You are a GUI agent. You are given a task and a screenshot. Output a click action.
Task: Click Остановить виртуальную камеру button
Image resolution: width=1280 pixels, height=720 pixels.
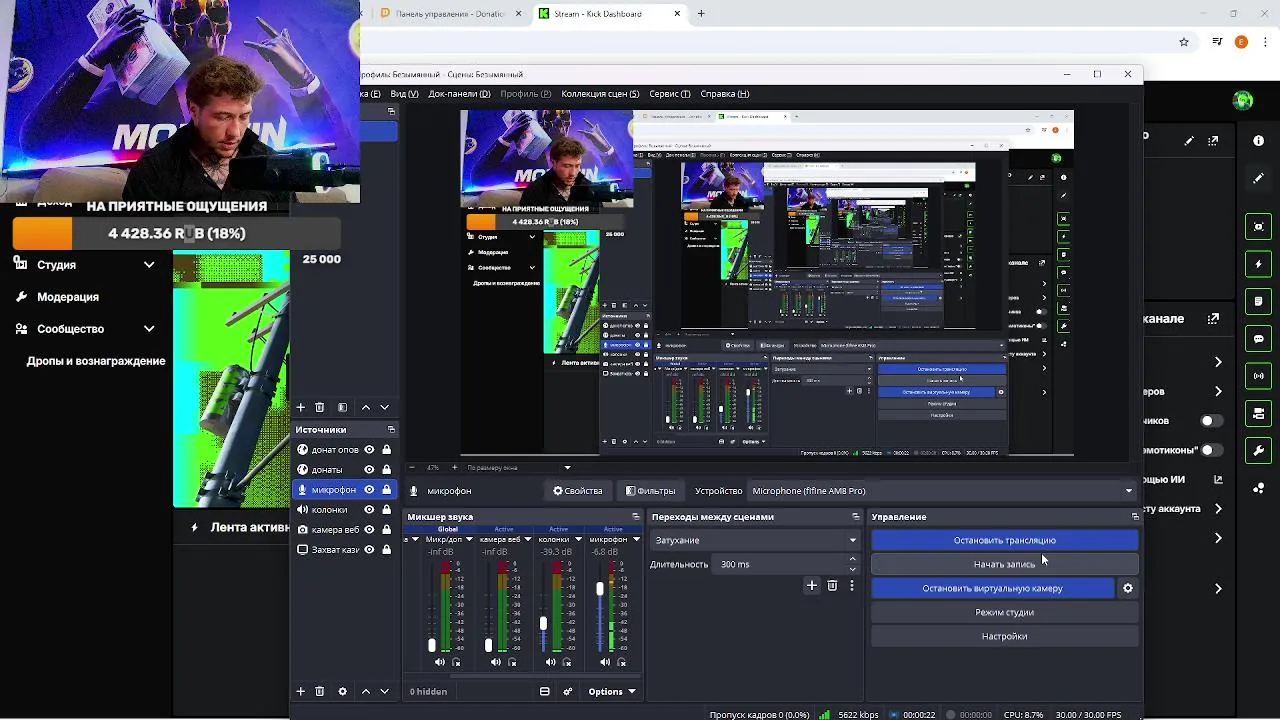[x=992, y=588]
